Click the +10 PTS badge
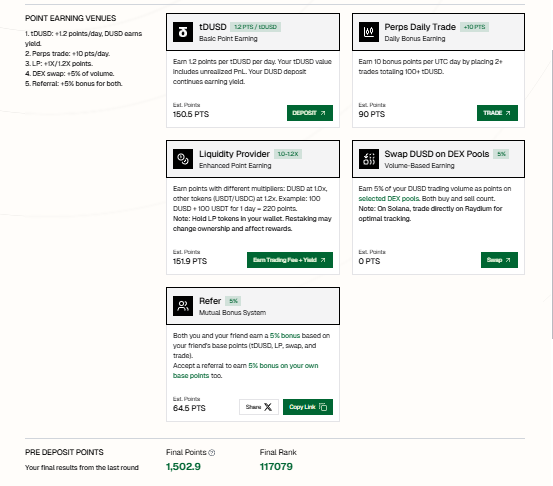The image size is (553, 486). [x=474, y=27]
